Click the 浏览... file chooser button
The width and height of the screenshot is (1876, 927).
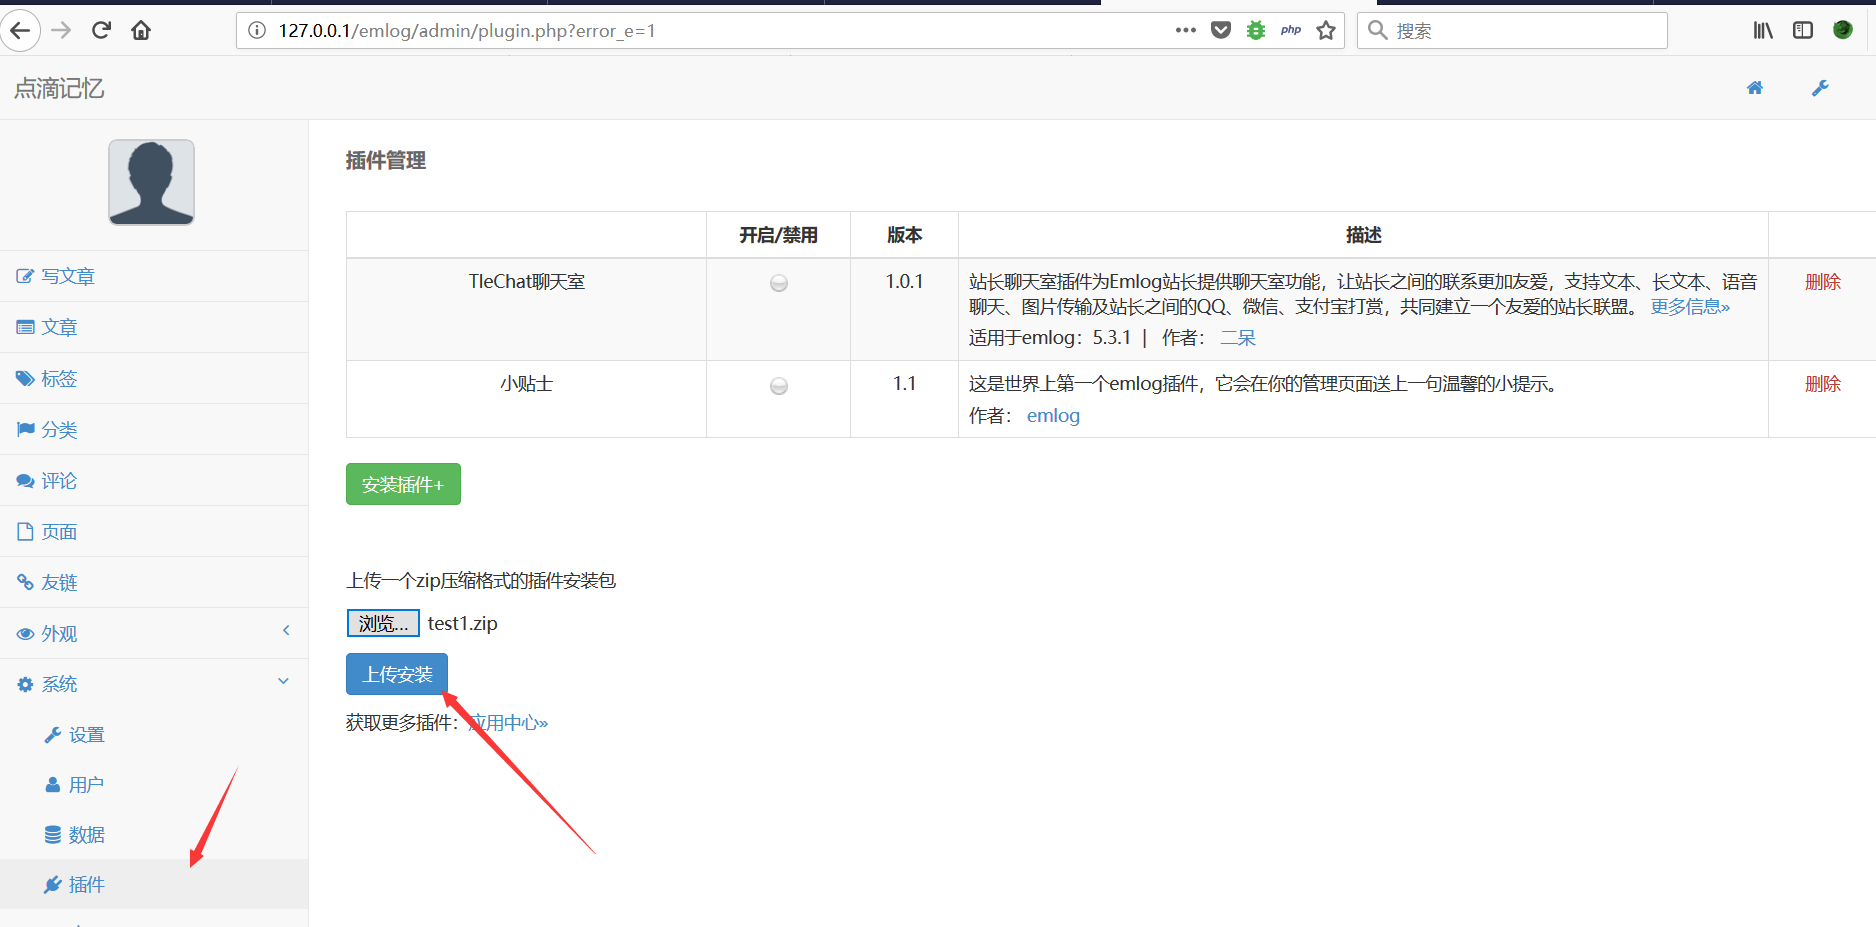point(383,623)
